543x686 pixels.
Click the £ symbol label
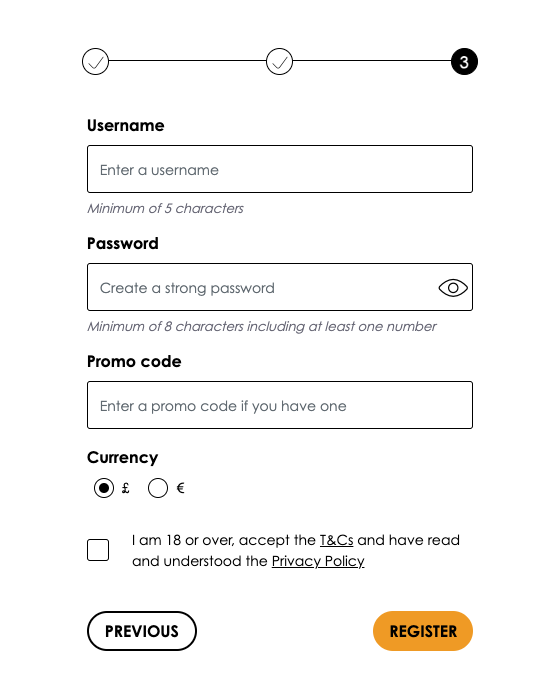(x=126, y=488)
